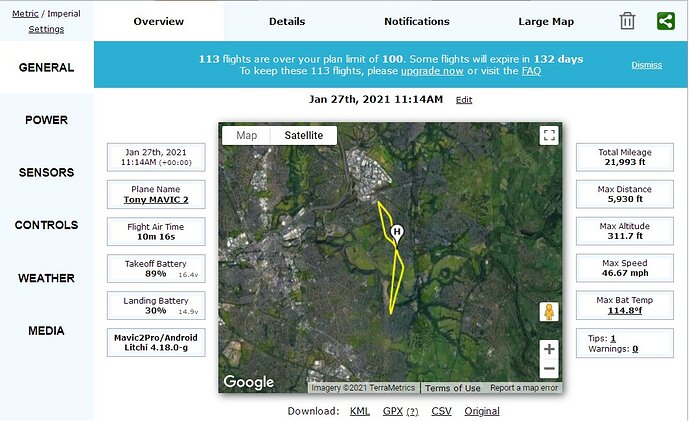The height and width of the screenshot is (421, 690).
Task: Click the Landing Battery 30% box
Action: click(156, 305)
